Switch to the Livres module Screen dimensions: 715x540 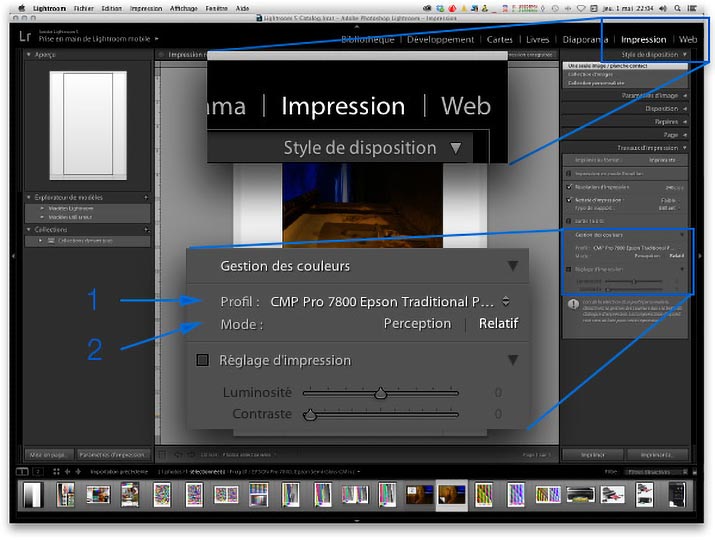coord(538,40)
